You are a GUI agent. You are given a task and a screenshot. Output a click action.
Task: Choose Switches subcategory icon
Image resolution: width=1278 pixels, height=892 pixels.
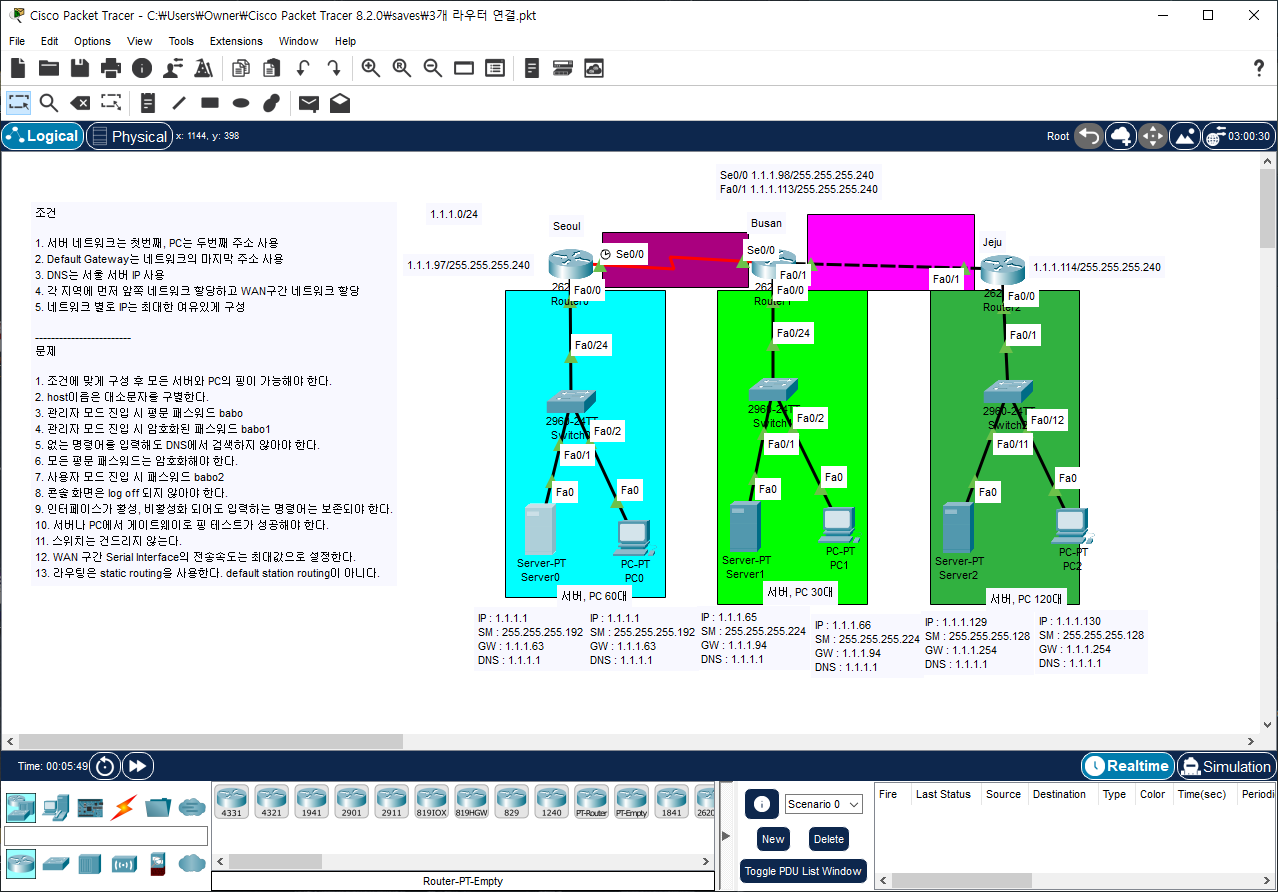[x=56, y=863]
